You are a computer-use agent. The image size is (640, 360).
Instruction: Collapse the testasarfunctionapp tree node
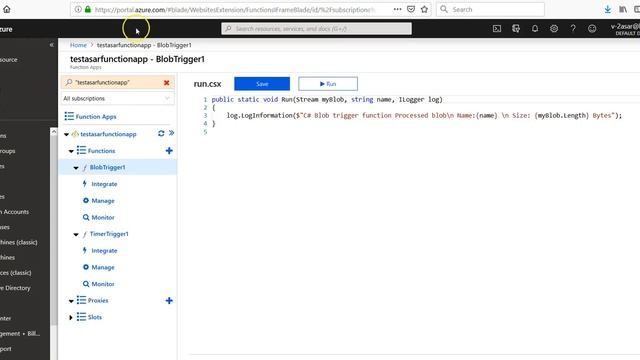point(67,134)
